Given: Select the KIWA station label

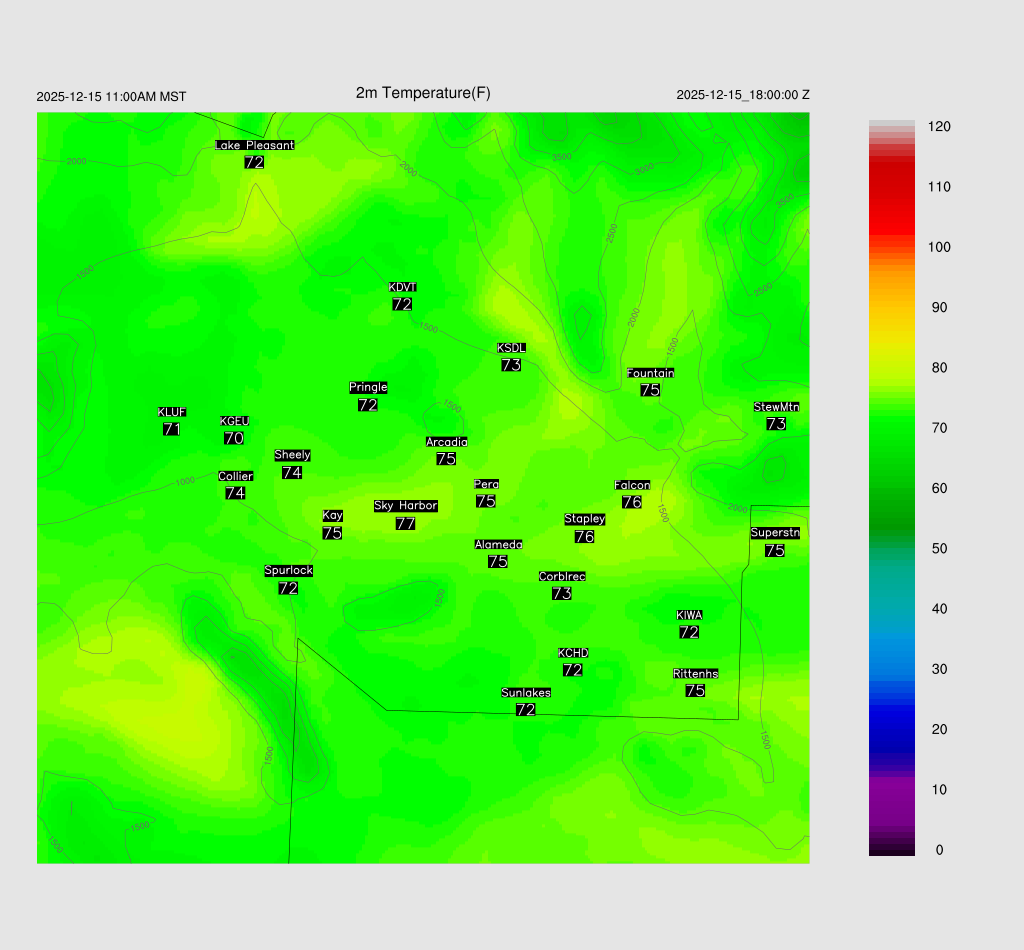Looking at the screenshot, I should [x=689, y=615].
